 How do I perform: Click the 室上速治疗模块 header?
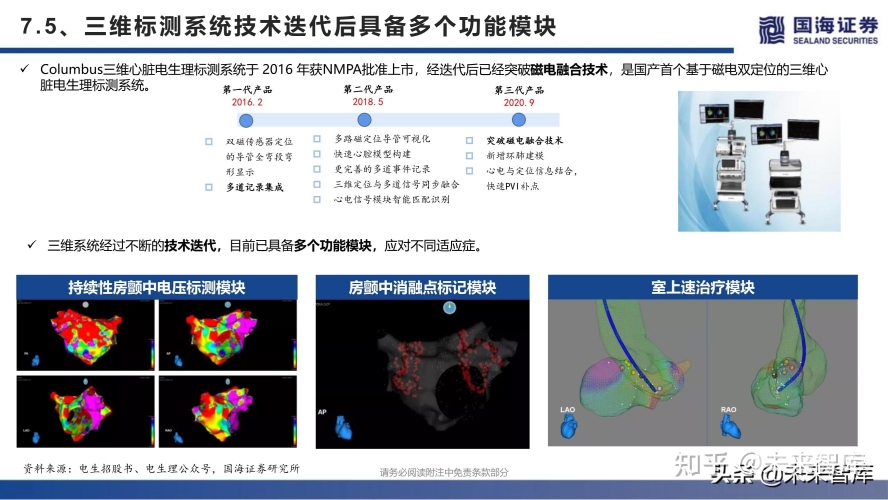pyautogui.click(x=703, y=287)
